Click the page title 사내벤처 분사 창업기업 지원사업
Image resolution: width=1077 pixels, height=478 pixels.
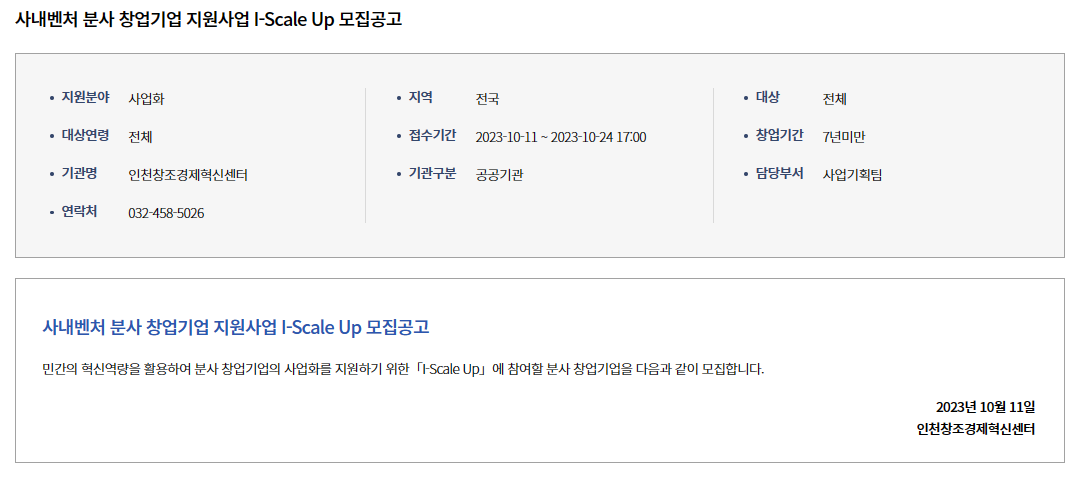208,20
